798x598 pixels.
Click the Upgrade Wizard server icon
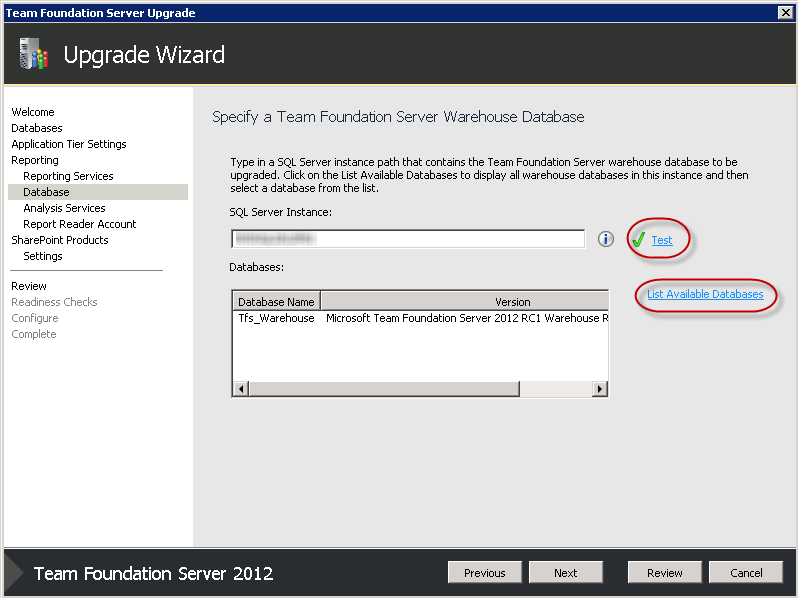(x=34, y=53)
